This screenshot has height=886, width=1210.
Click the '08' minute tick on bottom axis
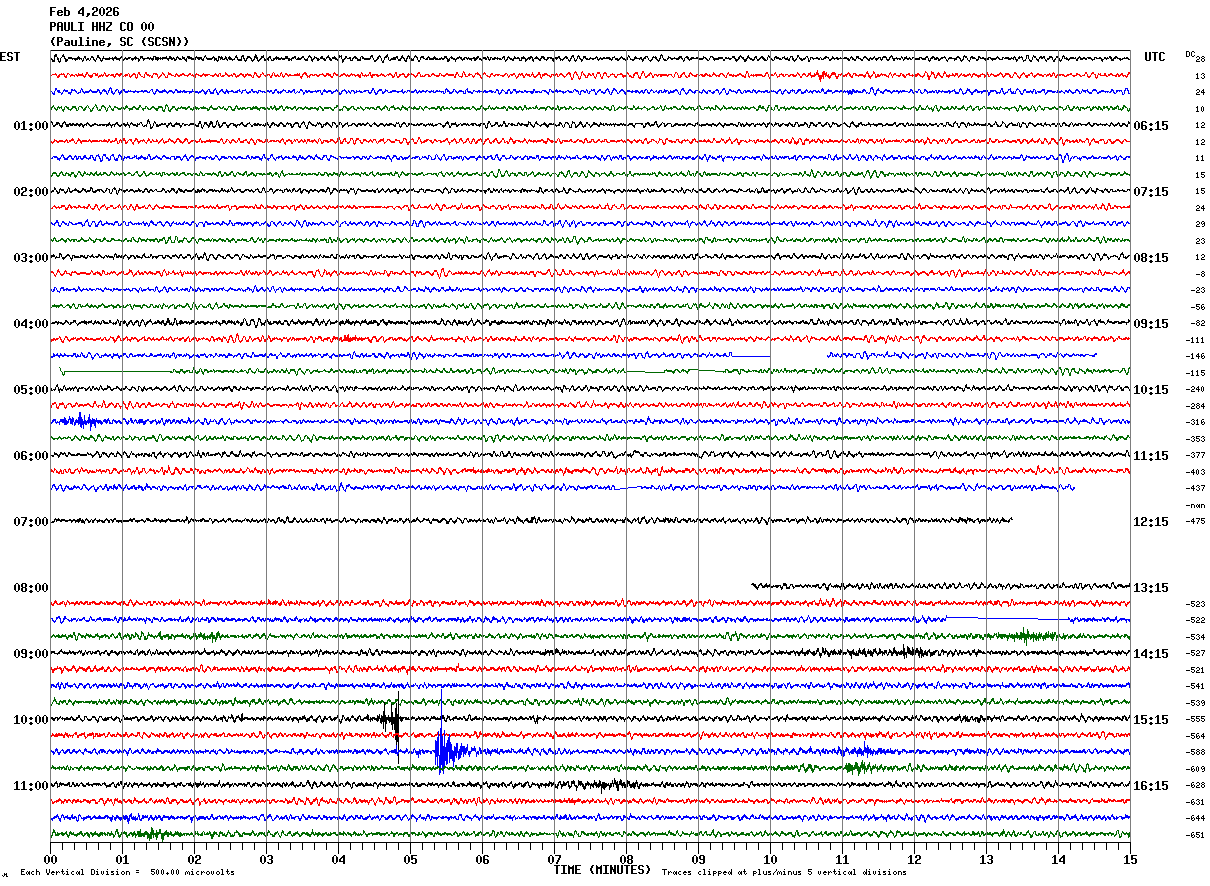click(x=626, y=859)
